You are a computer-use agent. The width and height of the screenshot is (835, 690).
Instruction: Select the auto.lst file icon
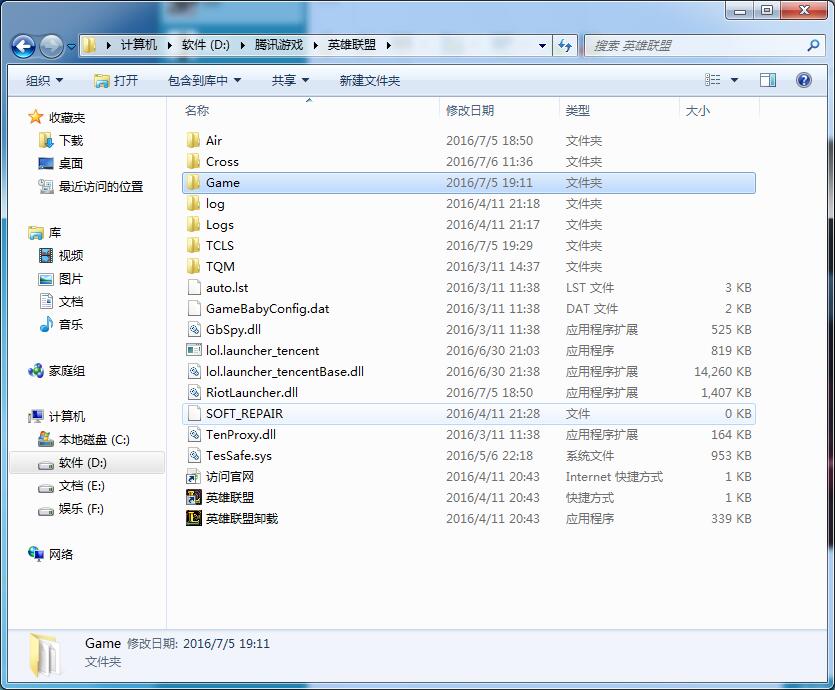pos(194,288)
